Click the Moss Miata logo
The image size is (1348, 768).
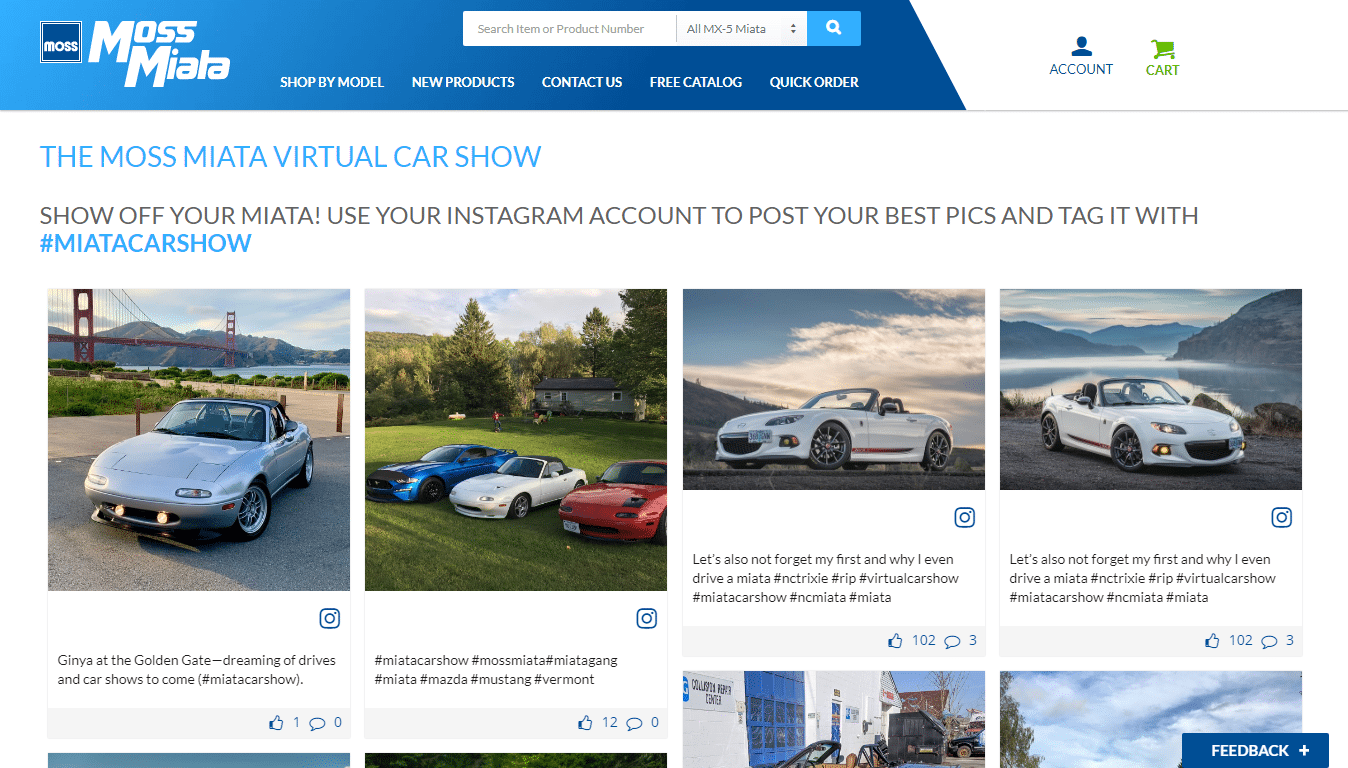tap(136, 52)
